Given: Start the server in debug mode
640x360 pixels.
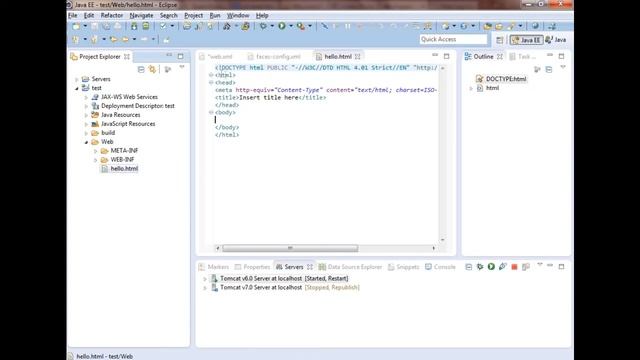Looking at the screenshot, I should [x=480, y=267].
